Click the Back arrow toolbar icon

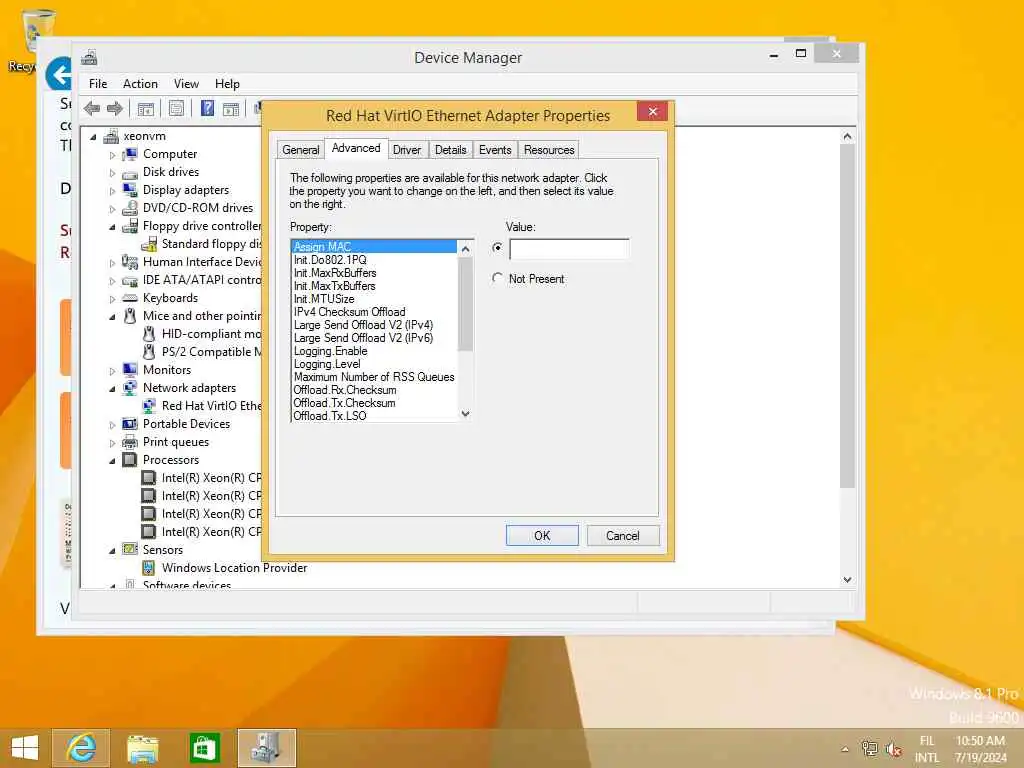pyautogui.click(x=92, y=108)
